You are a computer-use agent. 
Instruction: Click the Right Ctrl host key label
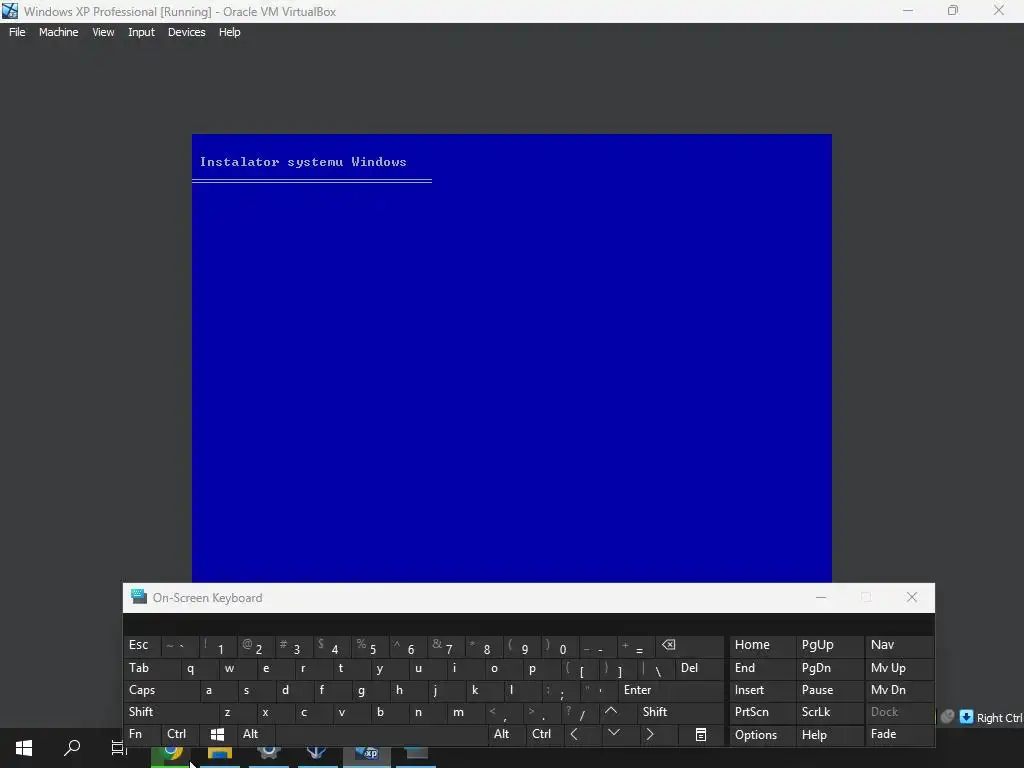click(x=999, y=718)
